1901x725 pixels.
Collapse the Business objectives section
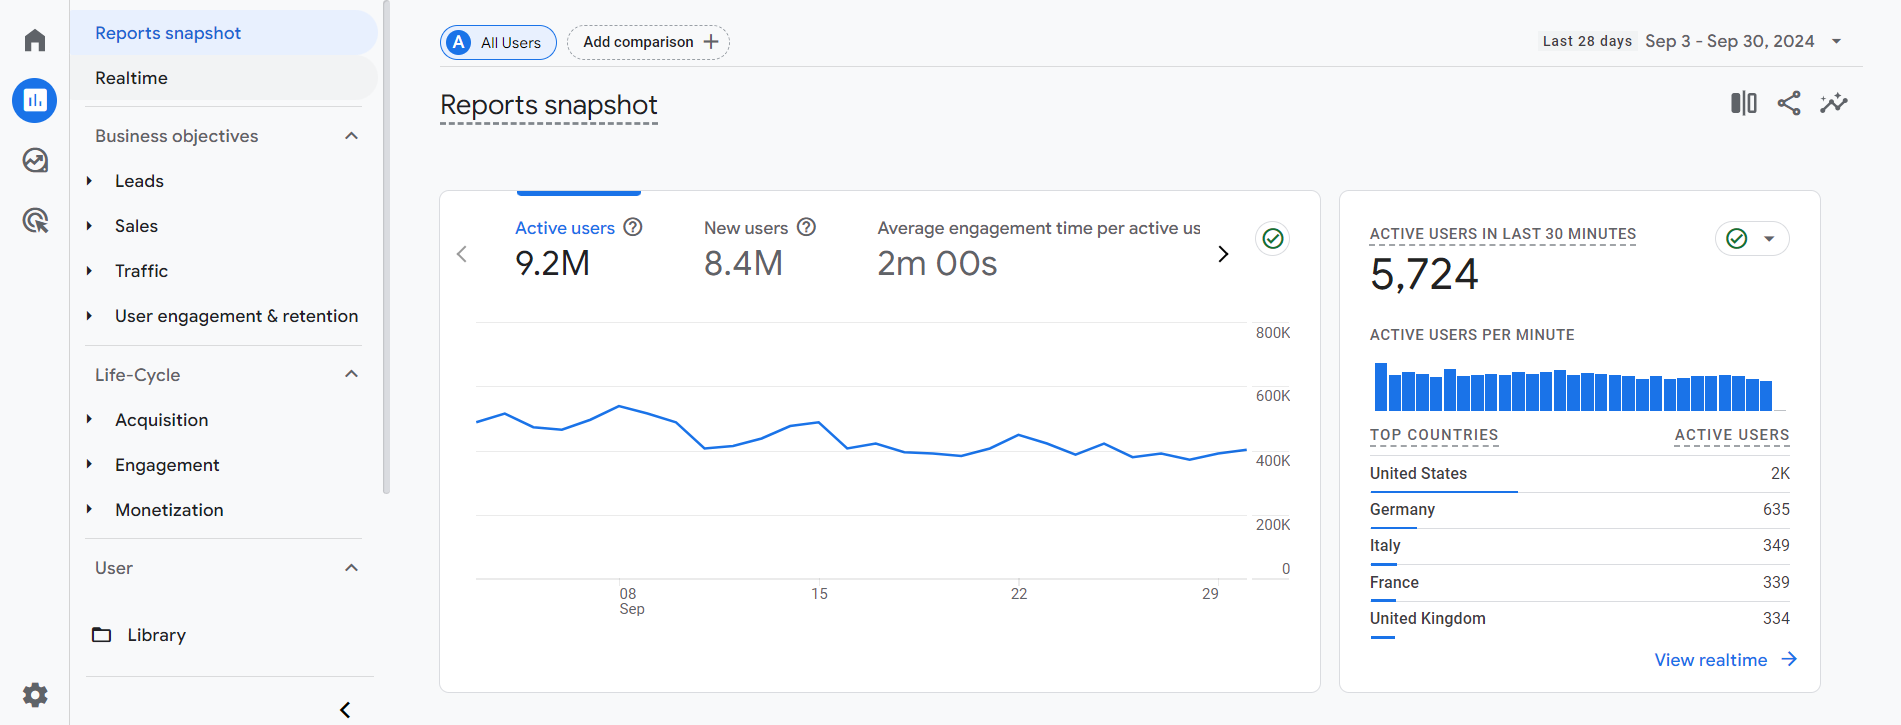coord(351,136)
